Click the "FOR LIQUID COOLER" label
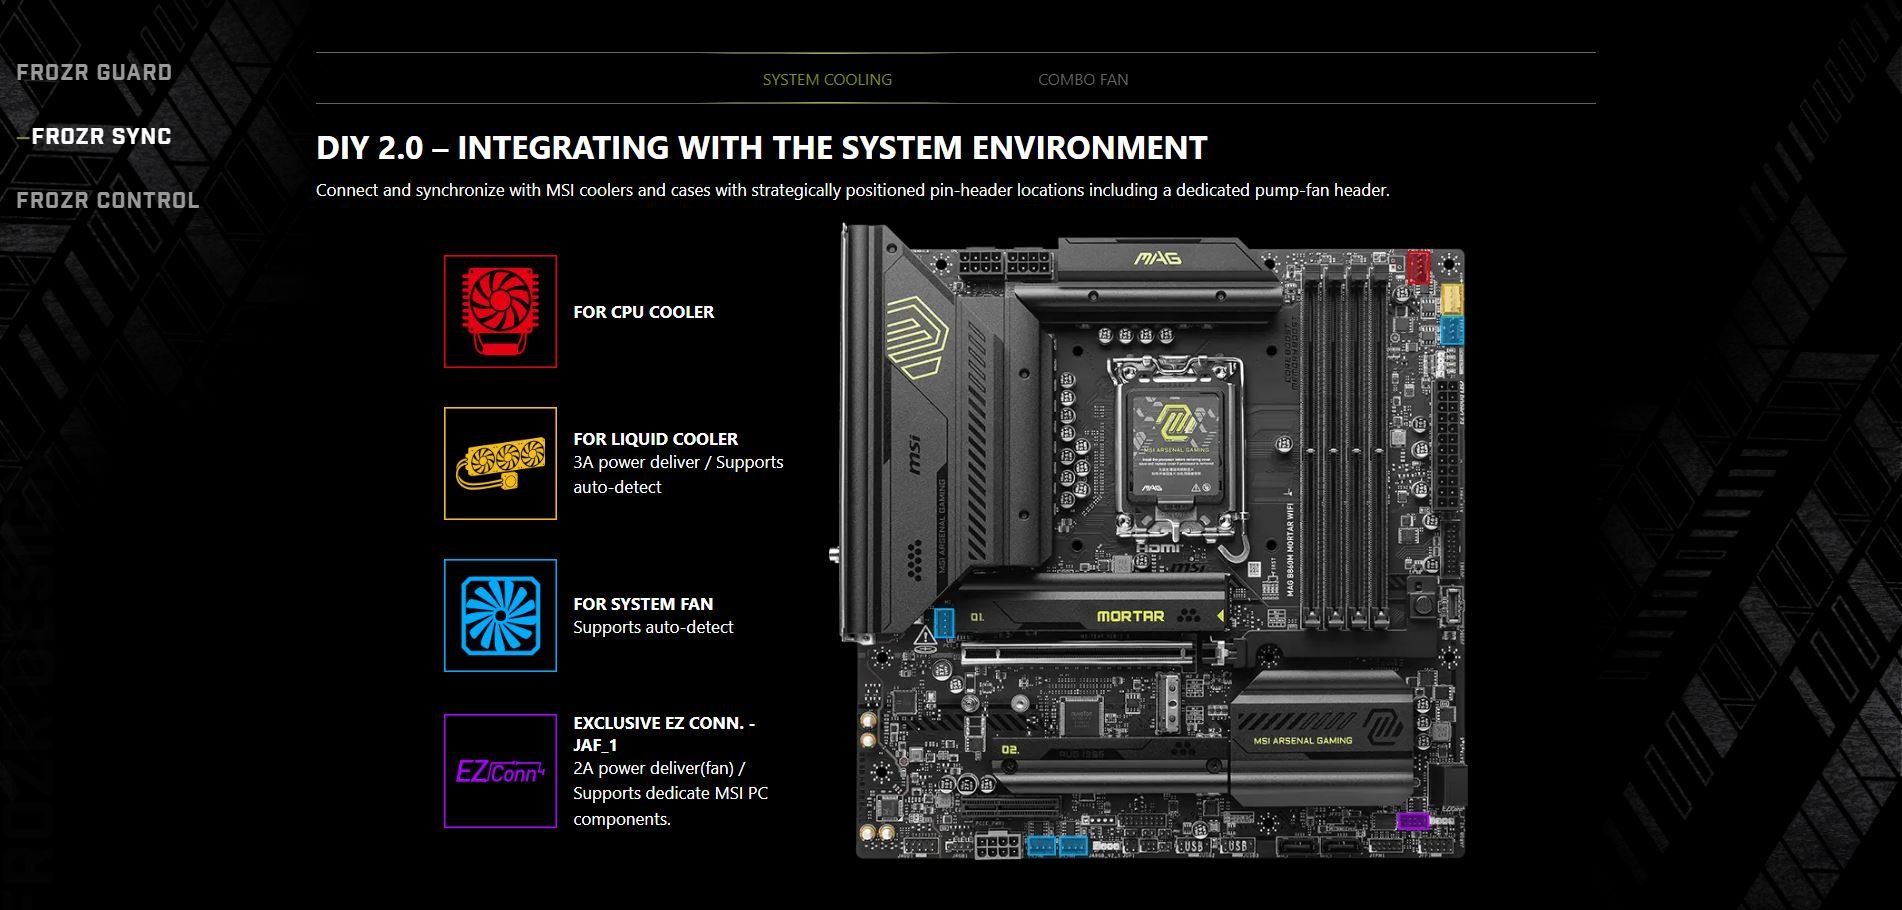 click(656, 439)
